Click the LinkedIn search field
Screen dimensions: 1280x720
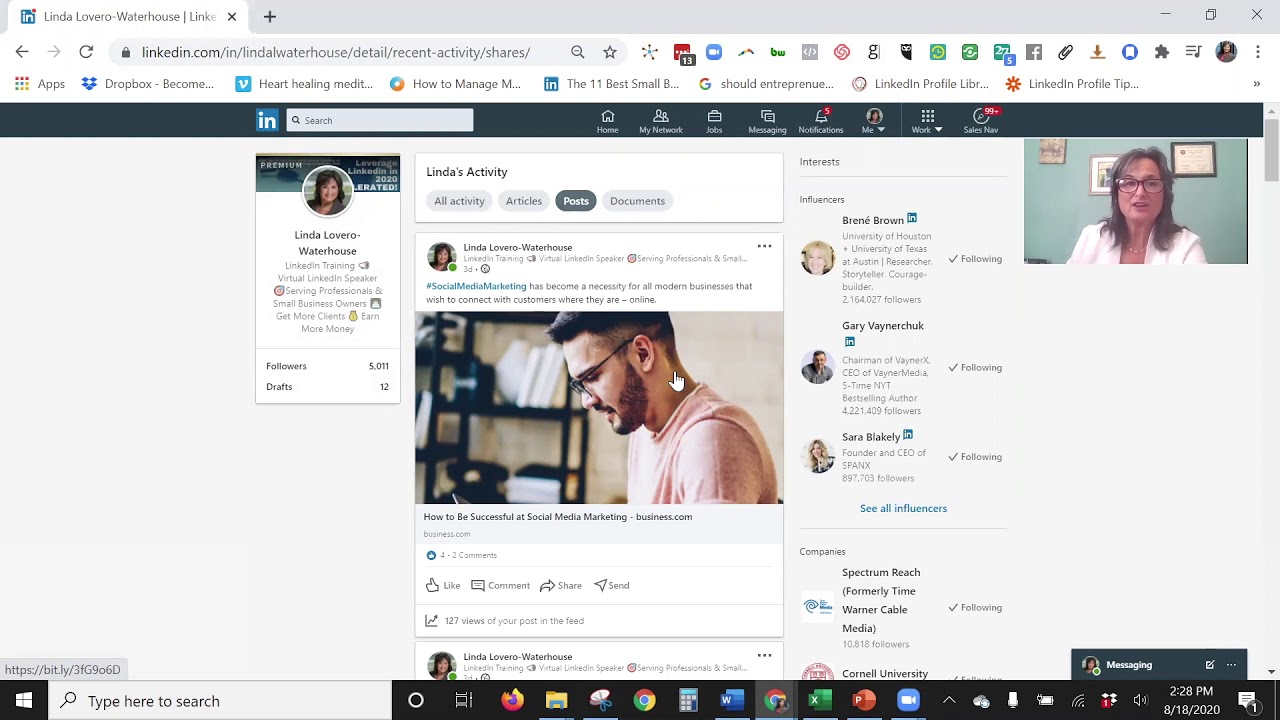380,120
